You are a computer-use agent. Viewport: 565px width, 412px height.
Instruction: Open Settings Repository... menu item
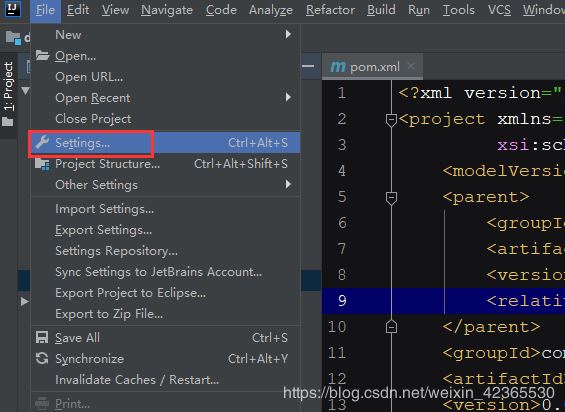point(166,251)
